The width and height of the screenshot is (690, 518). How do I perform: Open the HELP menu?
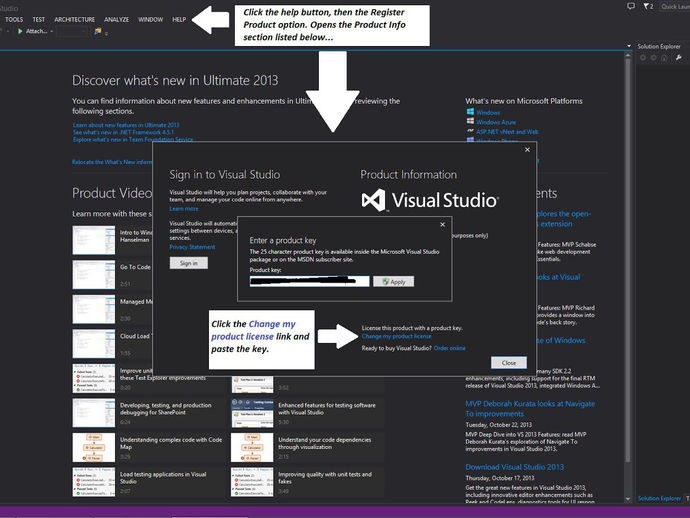(179, 19)
